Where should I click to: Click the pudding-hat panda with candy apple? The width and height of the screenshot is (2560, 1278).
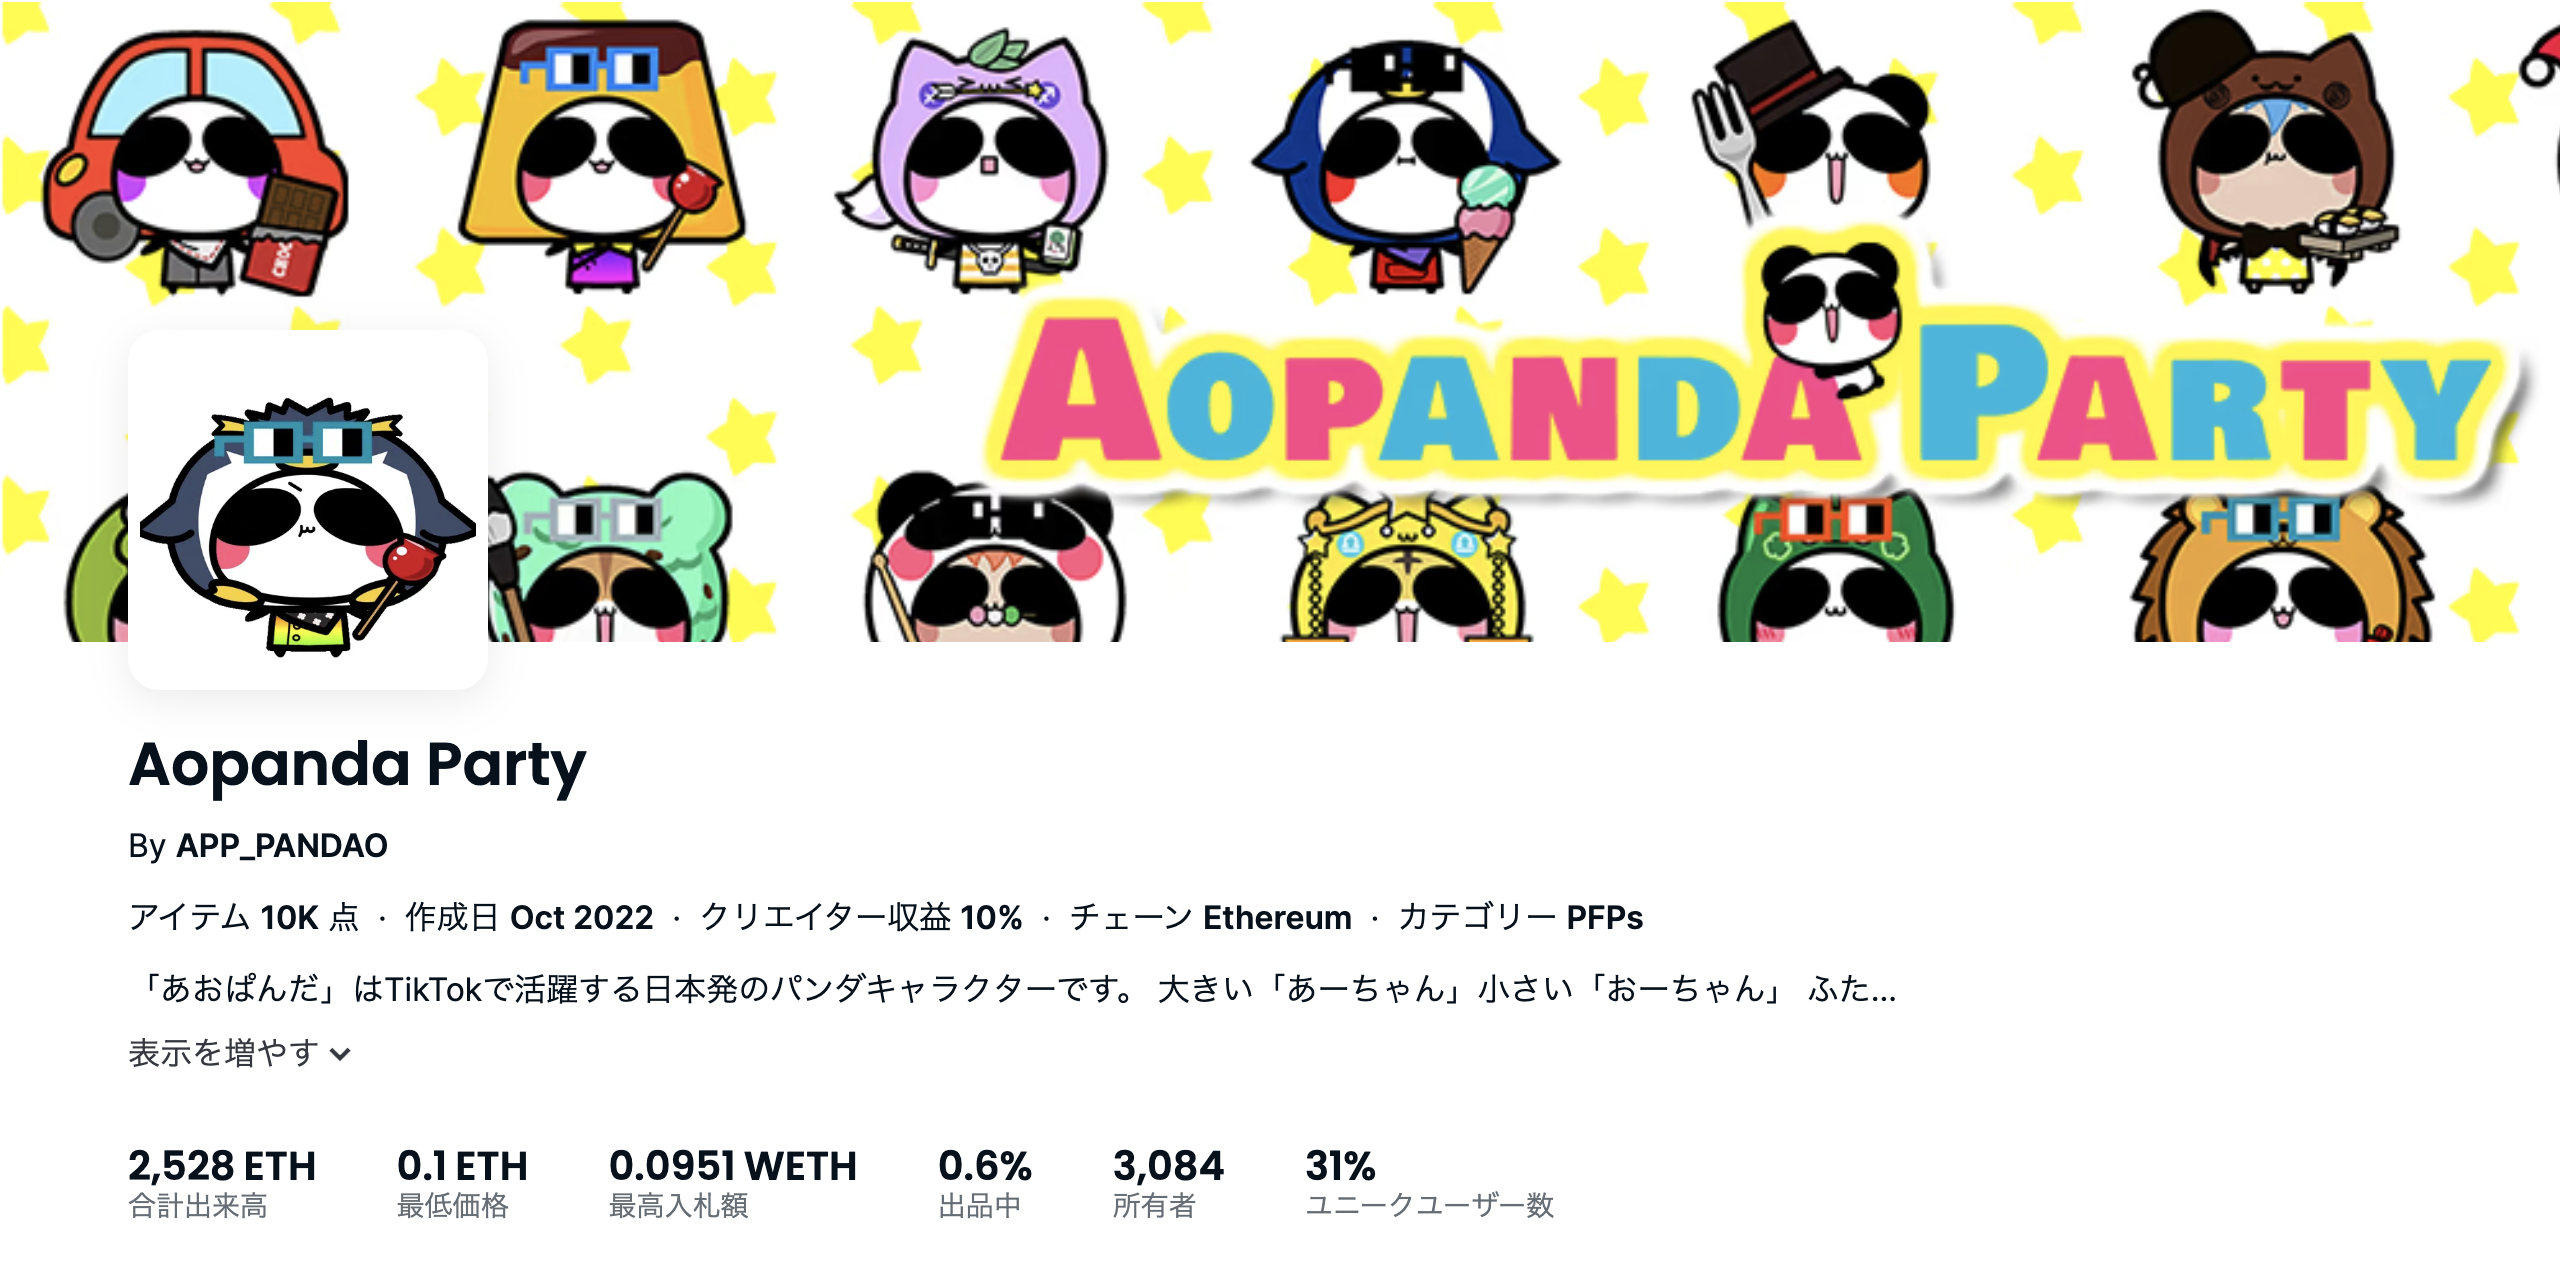click(600, 155)
